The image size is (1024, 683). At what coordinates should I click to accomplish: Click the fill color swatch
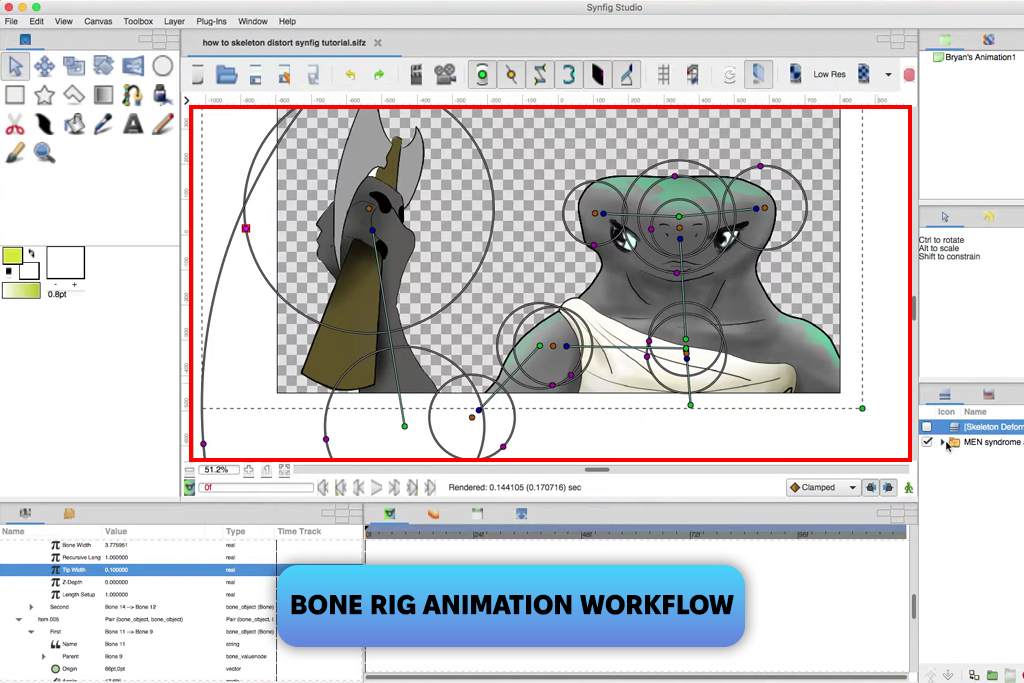tap(29, 271)
